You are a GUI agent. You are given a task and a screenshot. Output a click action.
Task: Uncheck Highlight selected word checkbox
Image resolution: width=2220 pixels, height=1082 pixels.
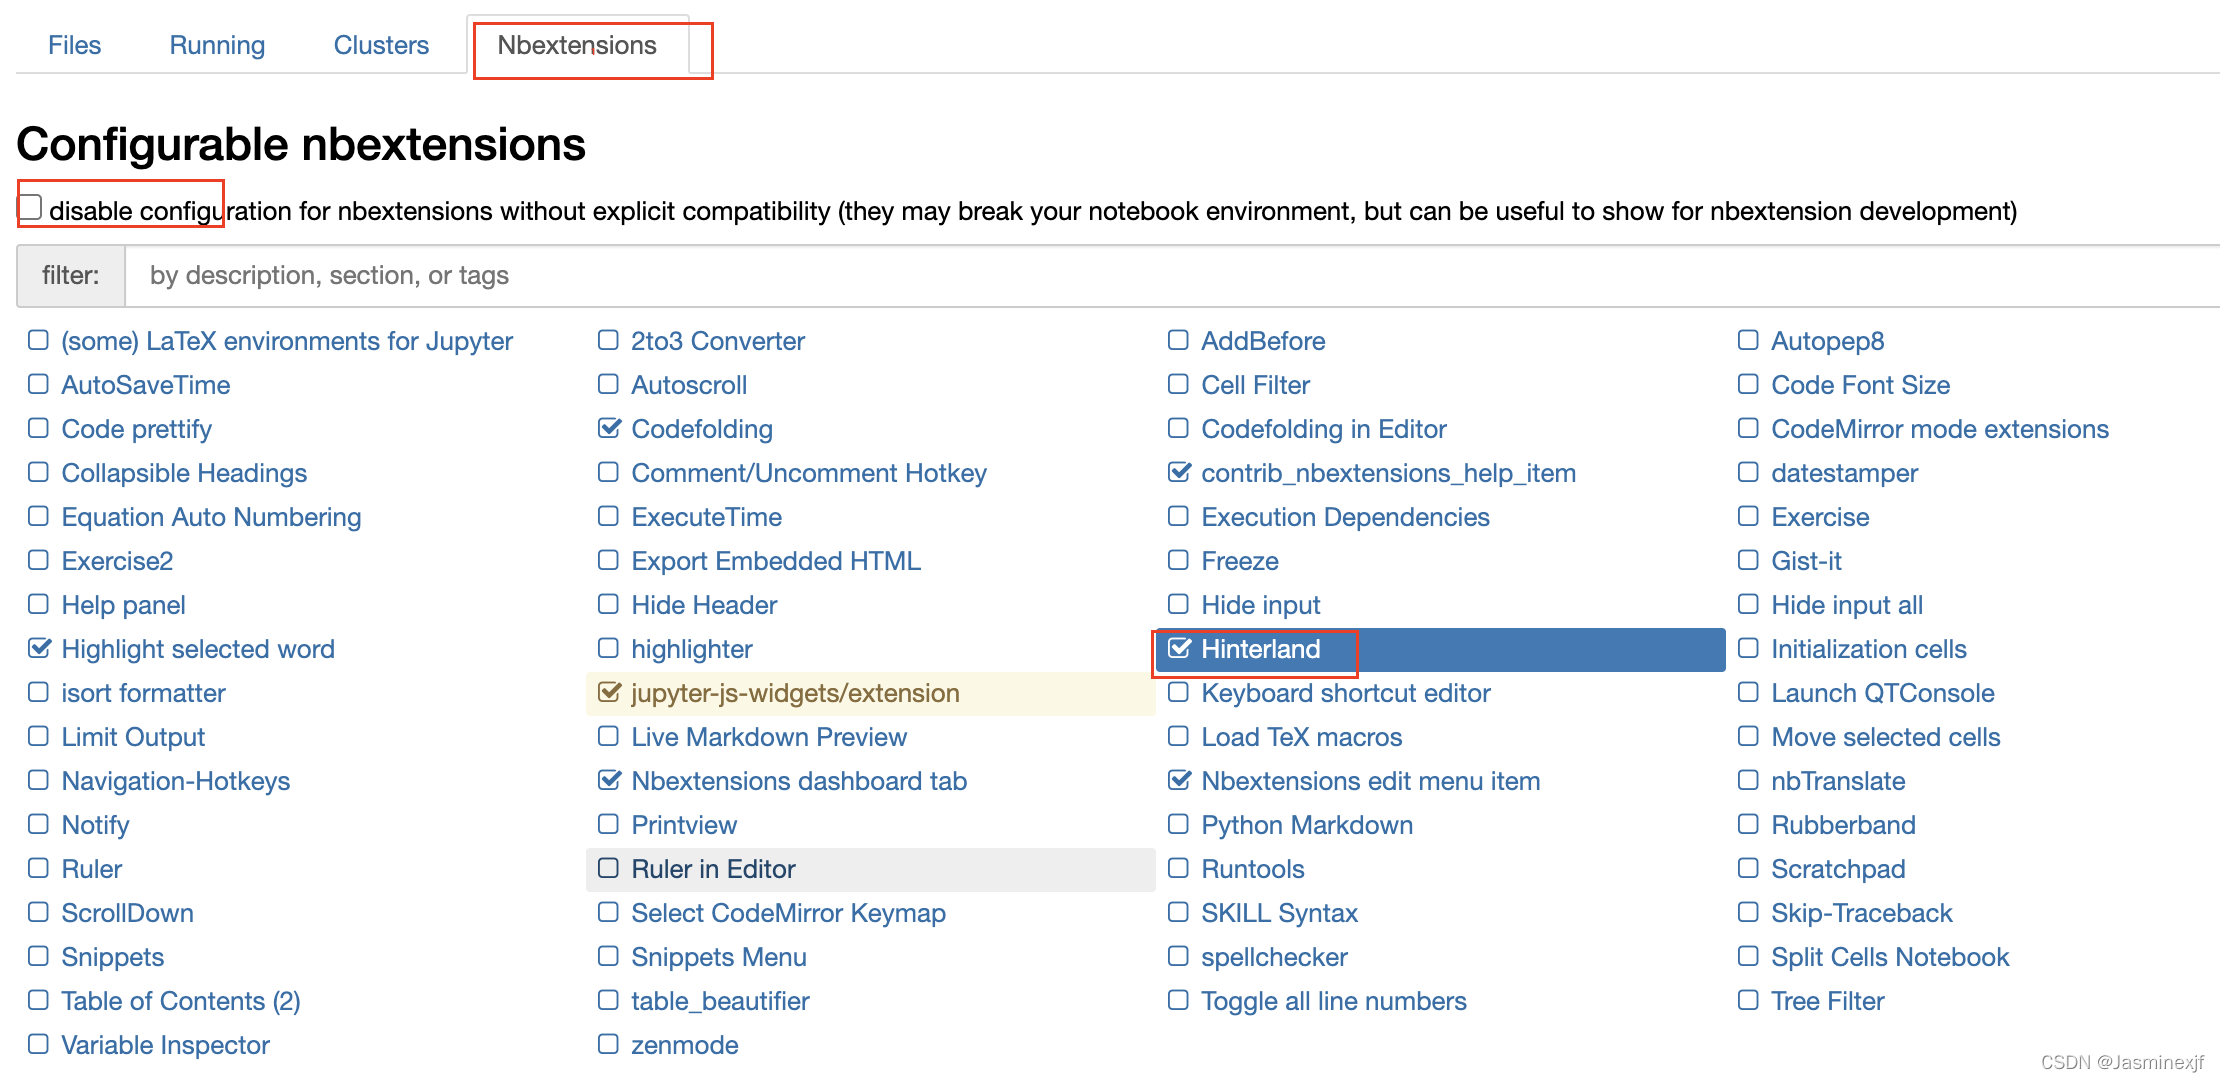click(x=39, y=648)
